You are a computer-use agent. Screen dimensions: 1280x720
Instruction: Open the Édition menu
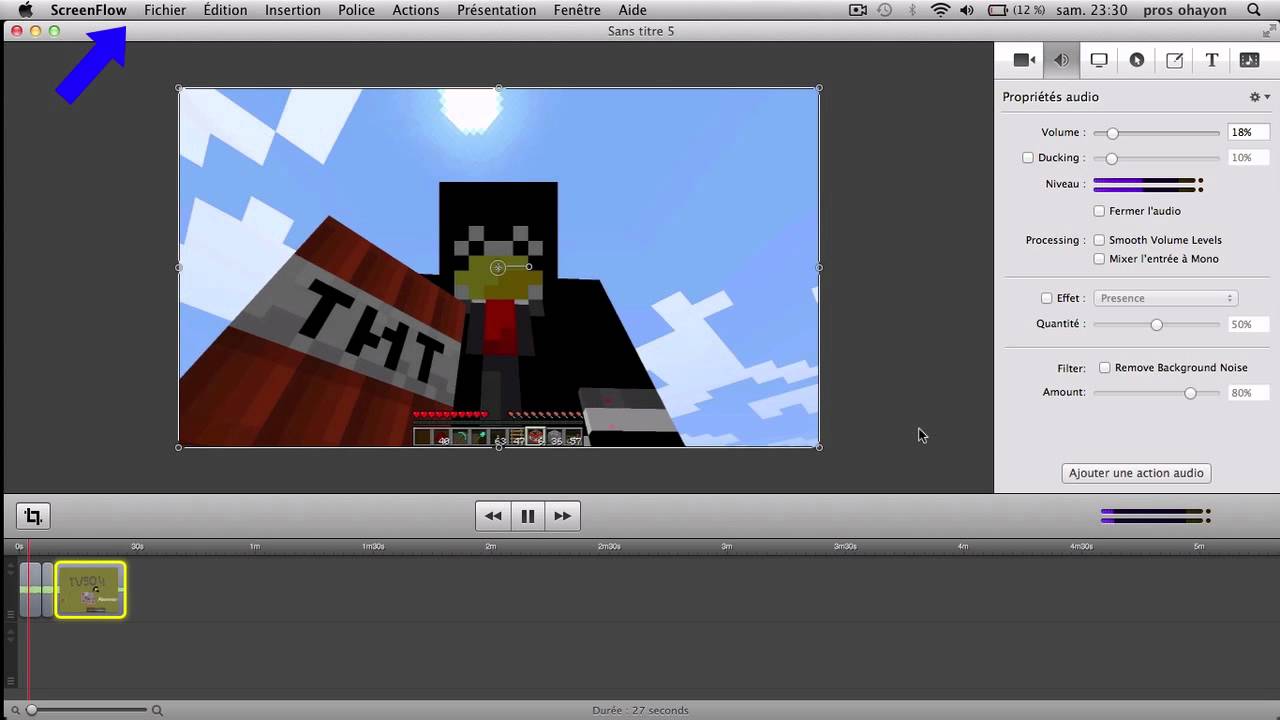coord(225,10)
